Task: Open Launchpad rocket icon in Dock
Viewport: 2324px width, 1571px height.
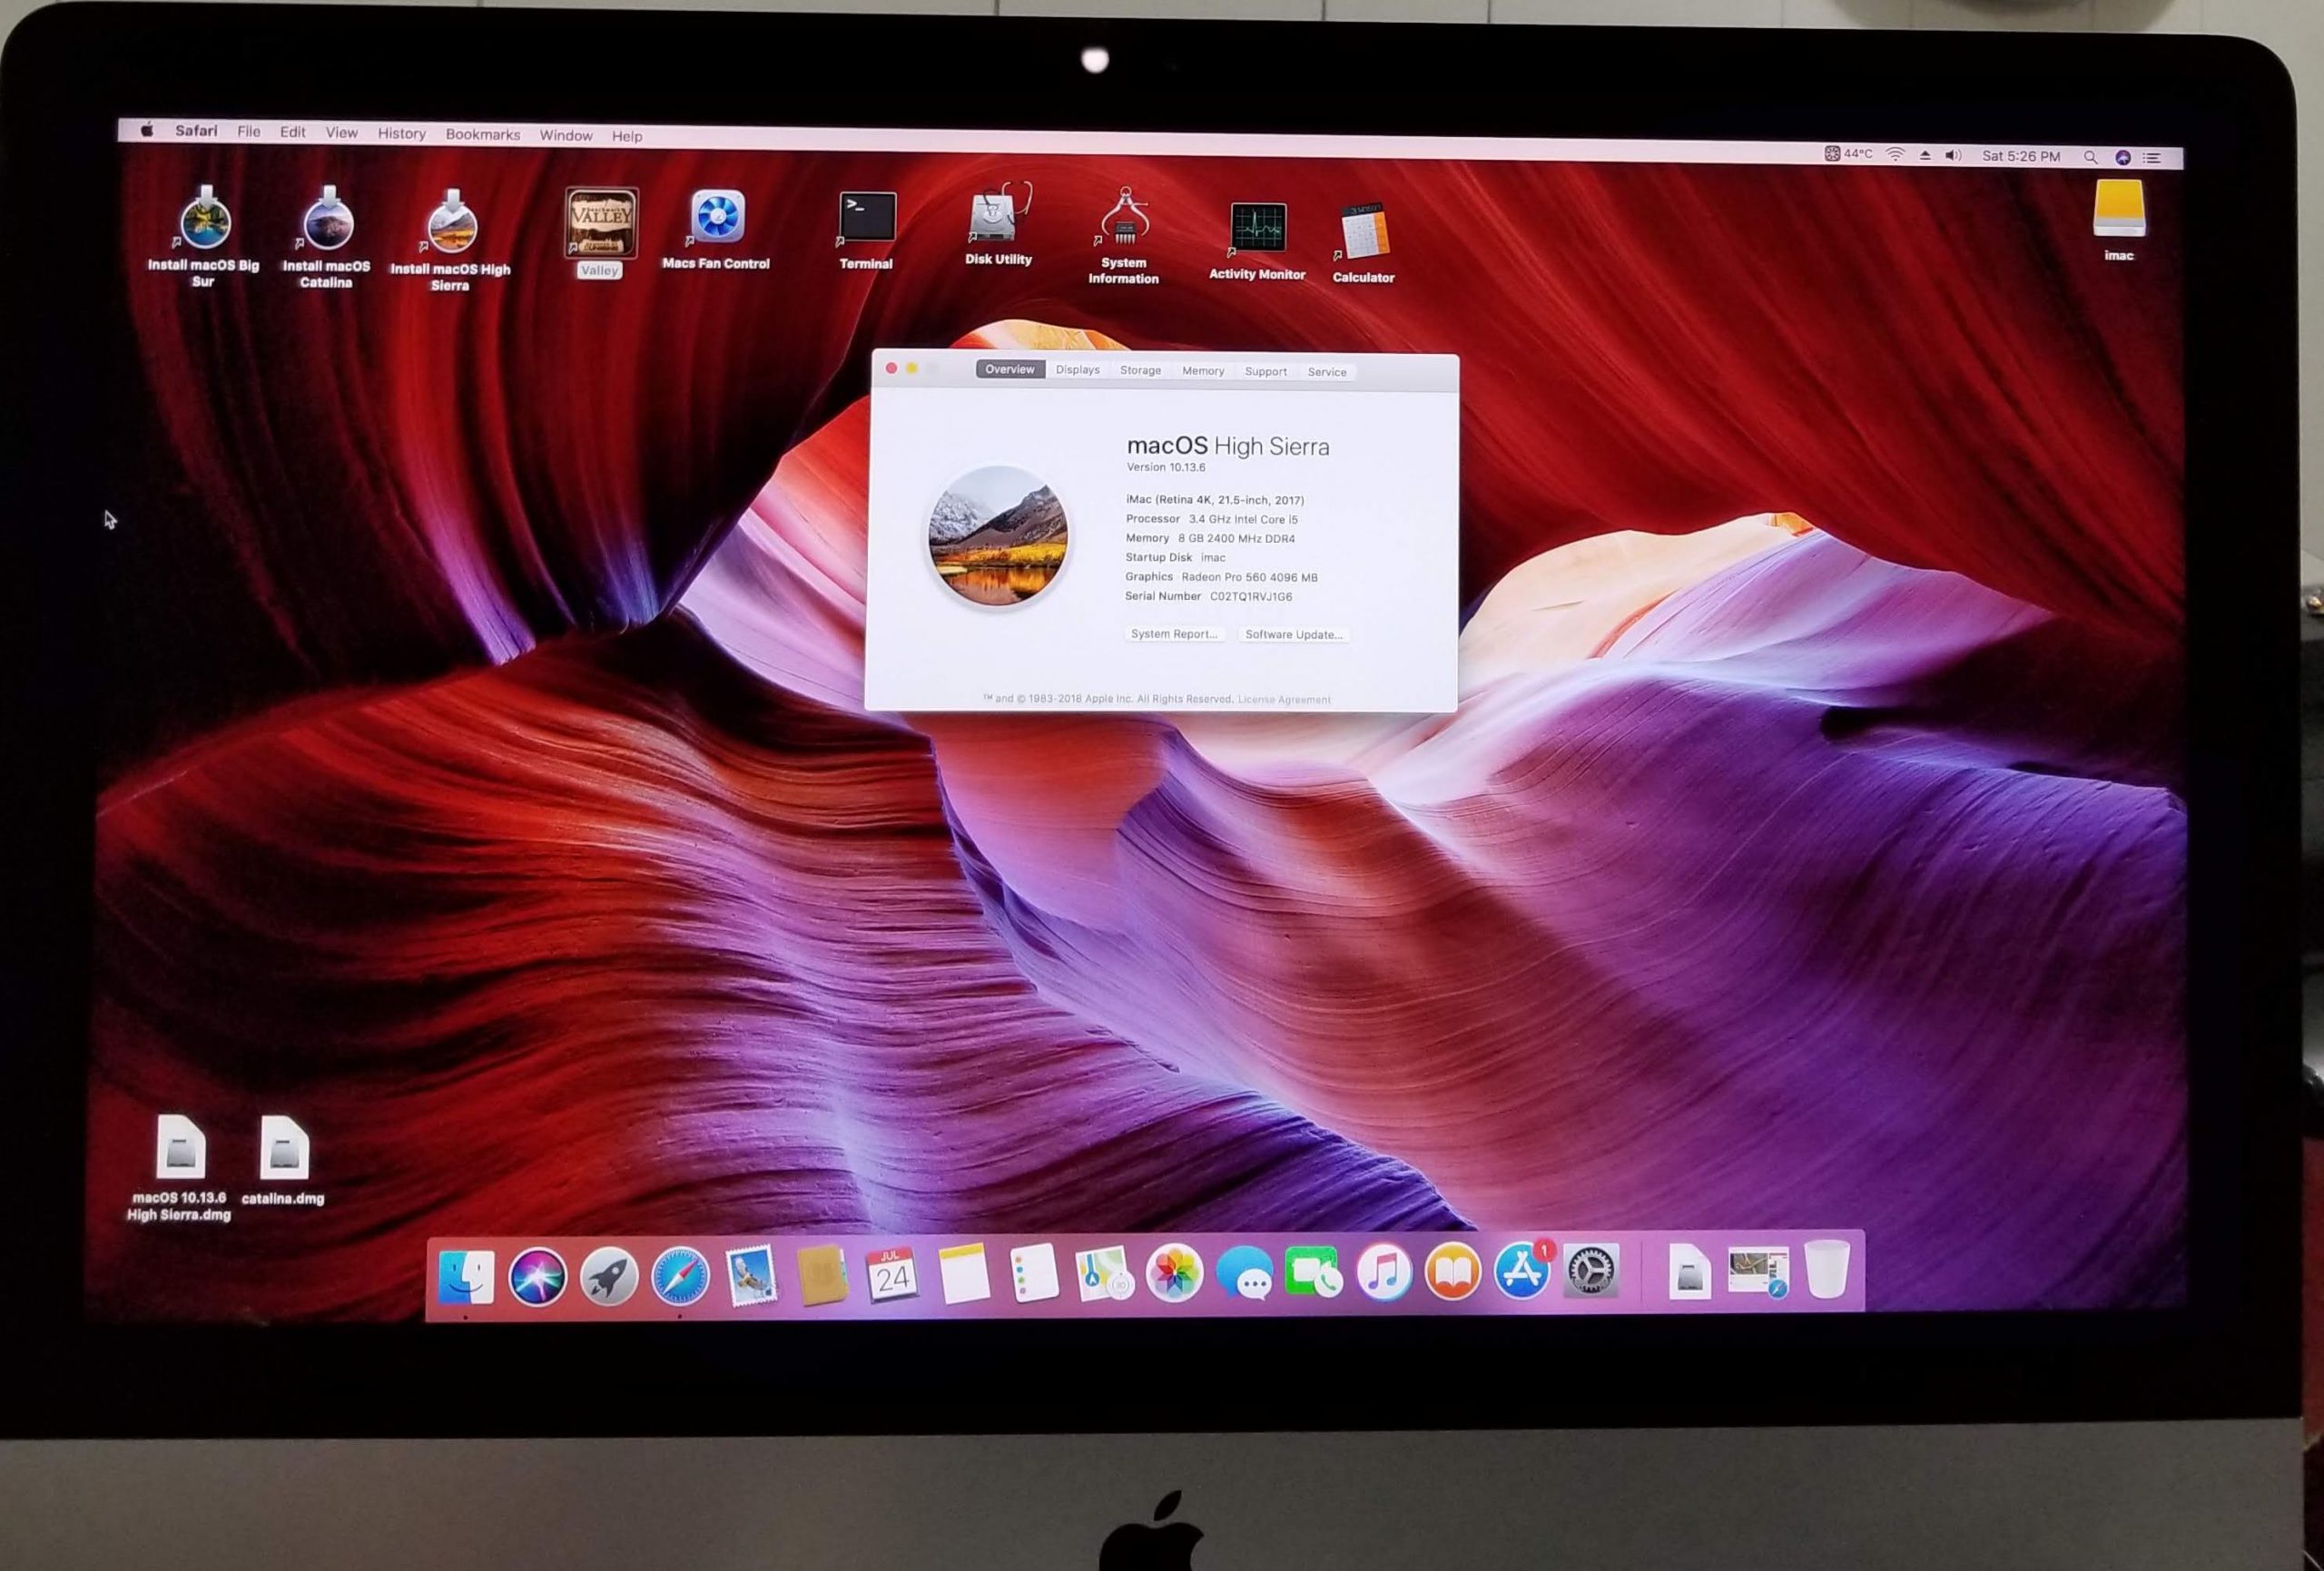Action: click(x=609, y=1277)
